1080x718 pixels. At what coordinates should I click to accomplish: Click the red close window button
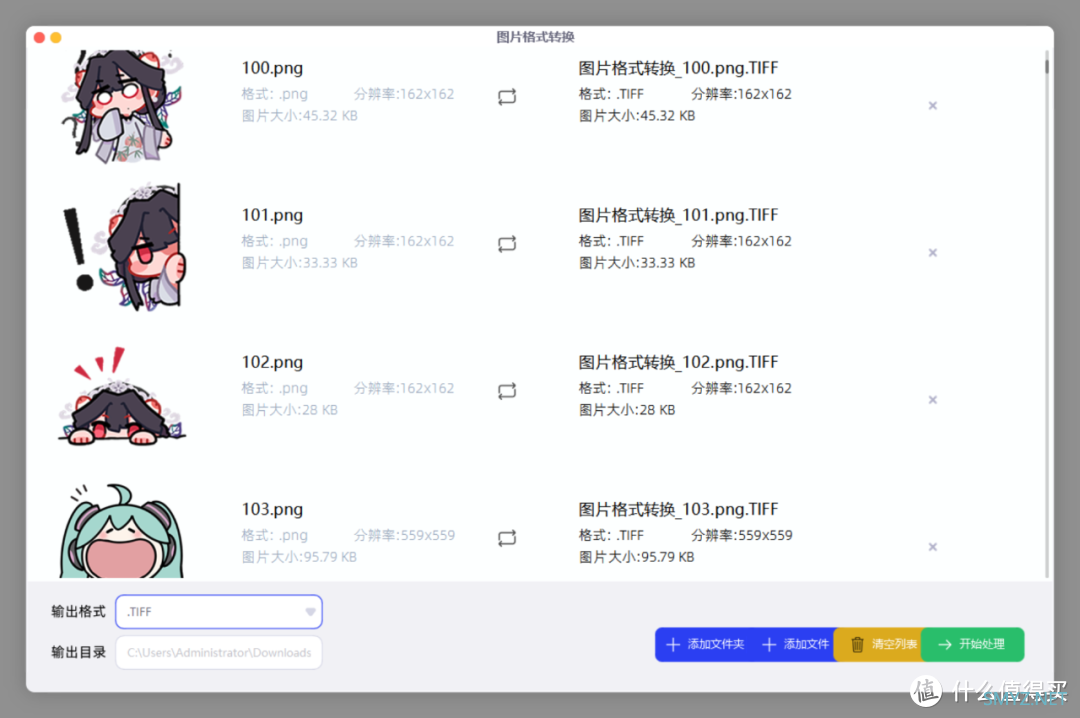39,37
